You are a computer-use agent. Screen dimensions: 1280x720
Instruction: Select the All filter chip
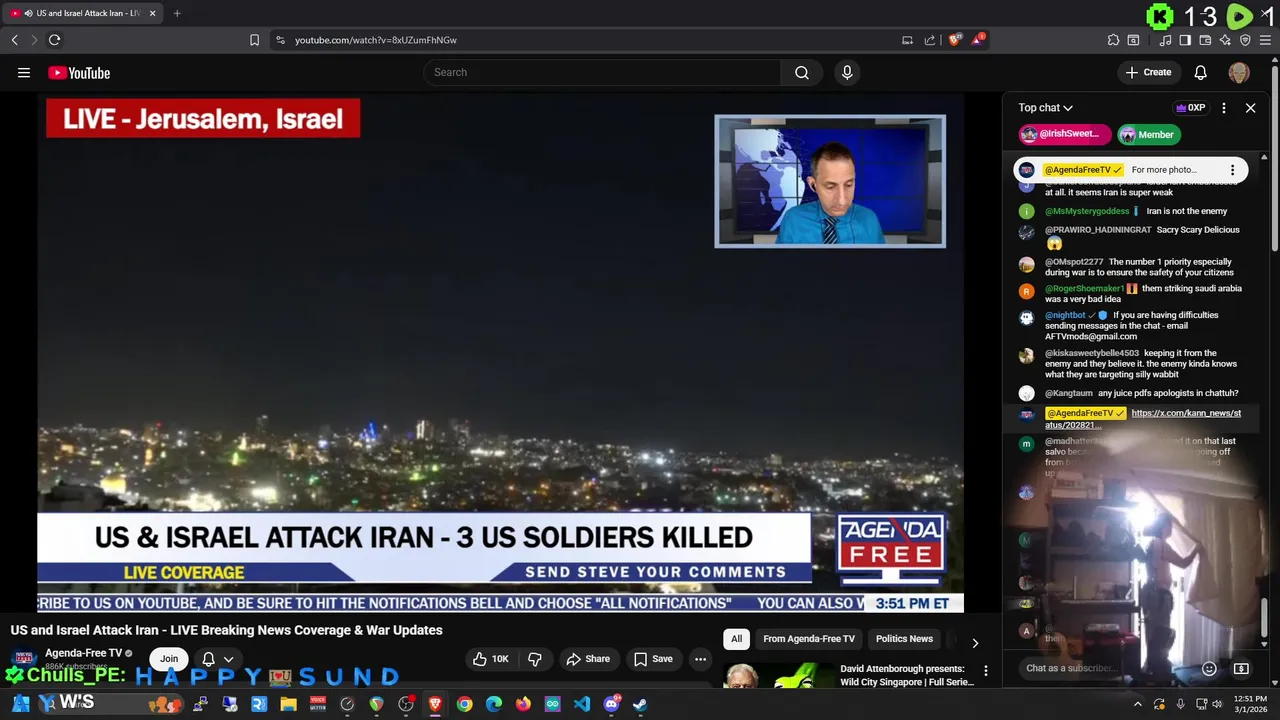coord(736,639)
